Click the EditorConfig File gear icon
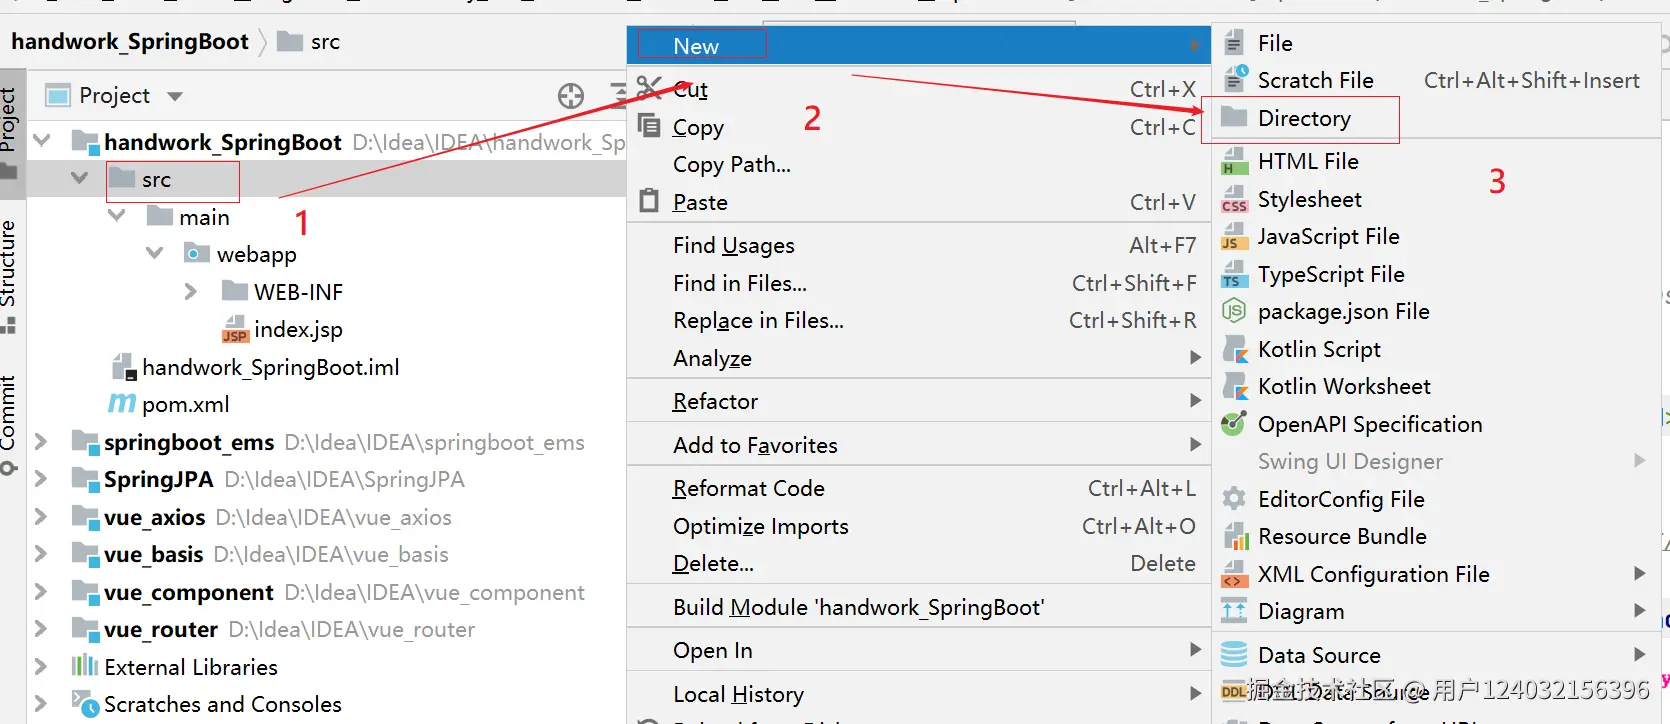Image resolution: width=1670 pixels, height=724 pixels. tap(1235, 499)
